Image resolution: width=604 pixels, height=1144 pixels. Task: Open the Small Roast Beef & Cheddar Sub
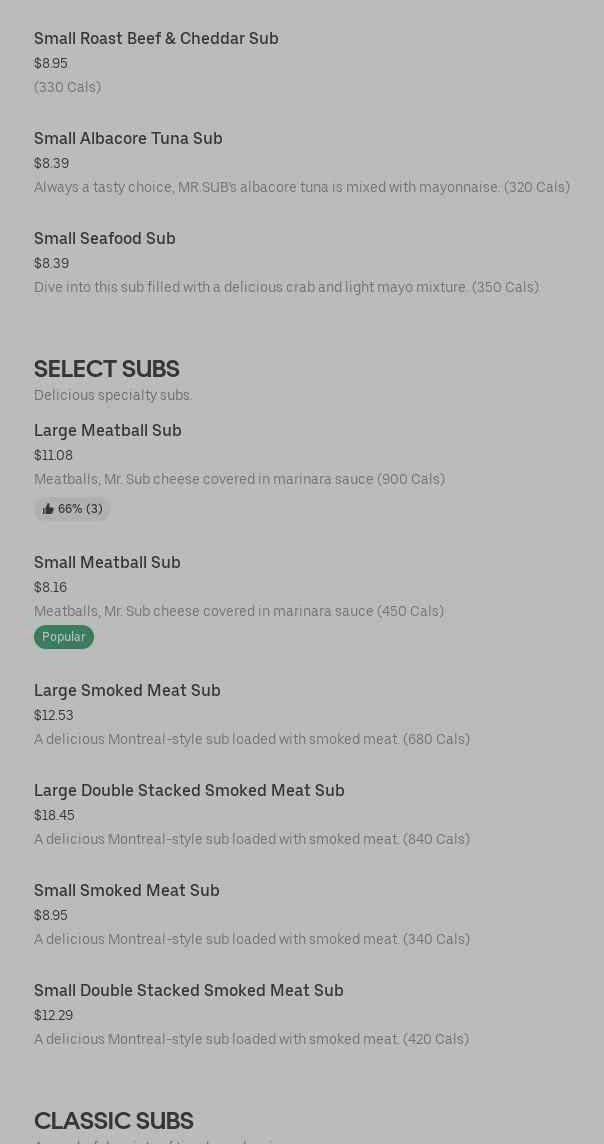pos(156,39)
